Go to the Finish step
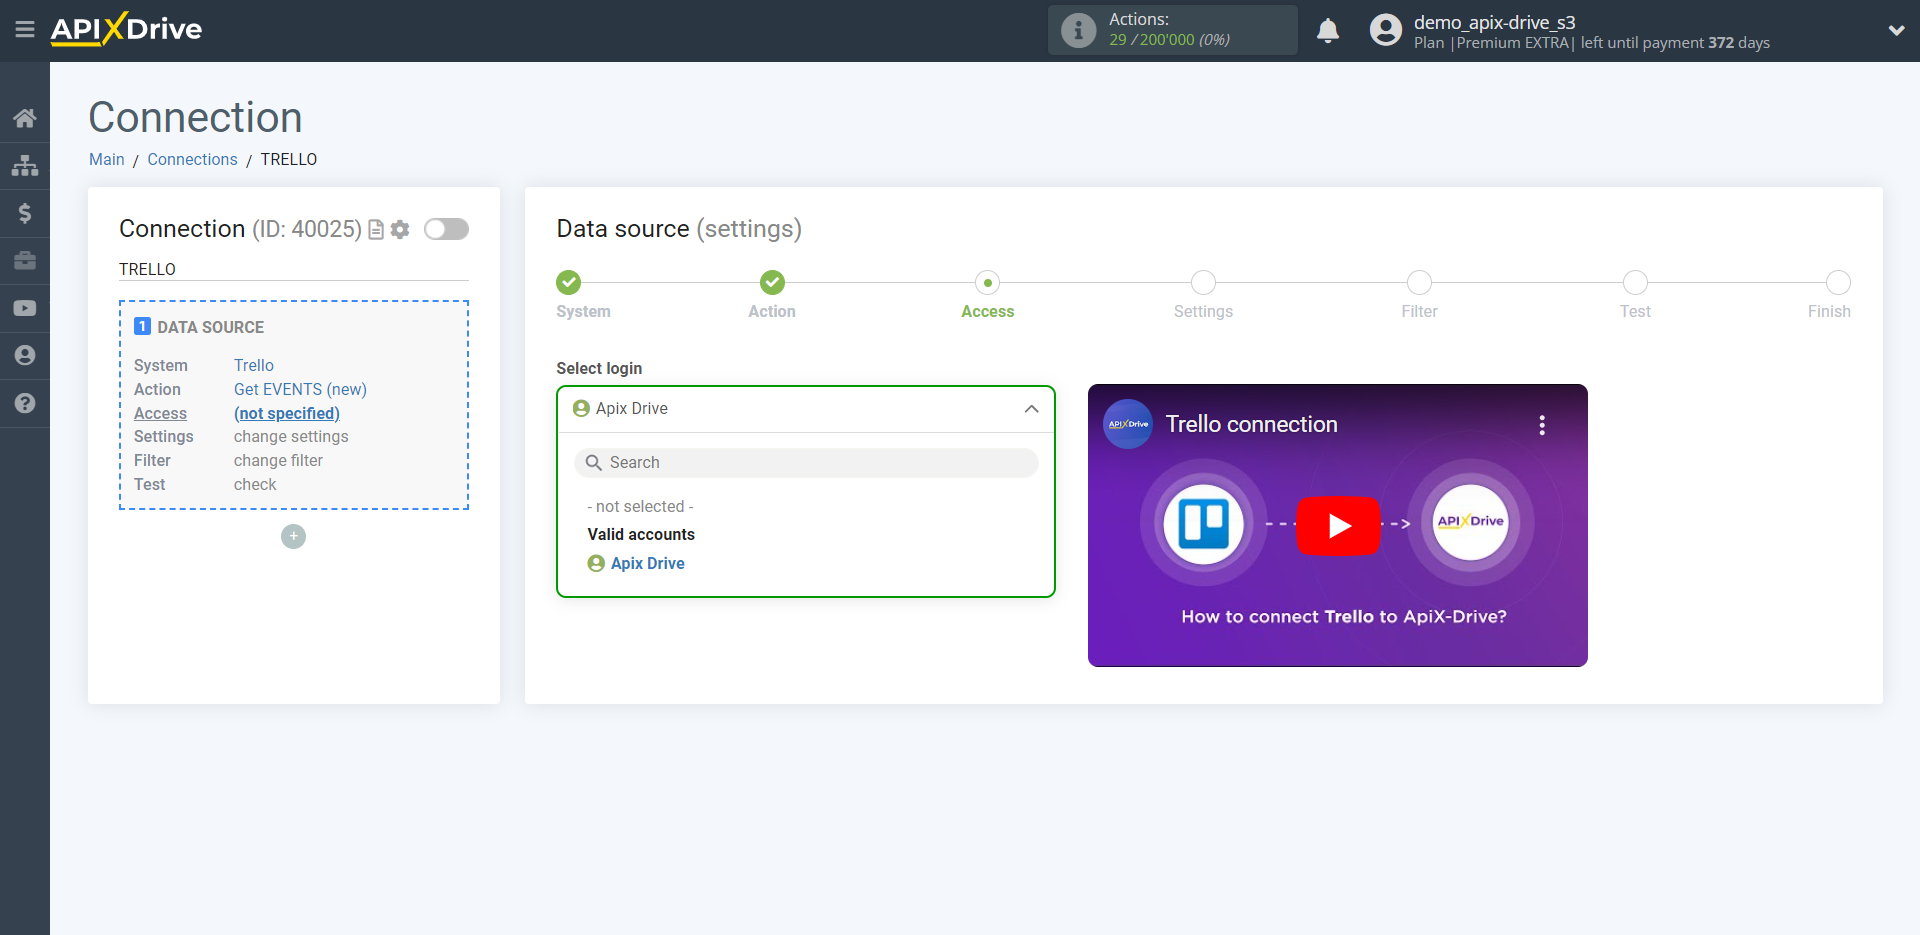Image resolution: width=1920 pixels, height=935 pixels. 1838,283
